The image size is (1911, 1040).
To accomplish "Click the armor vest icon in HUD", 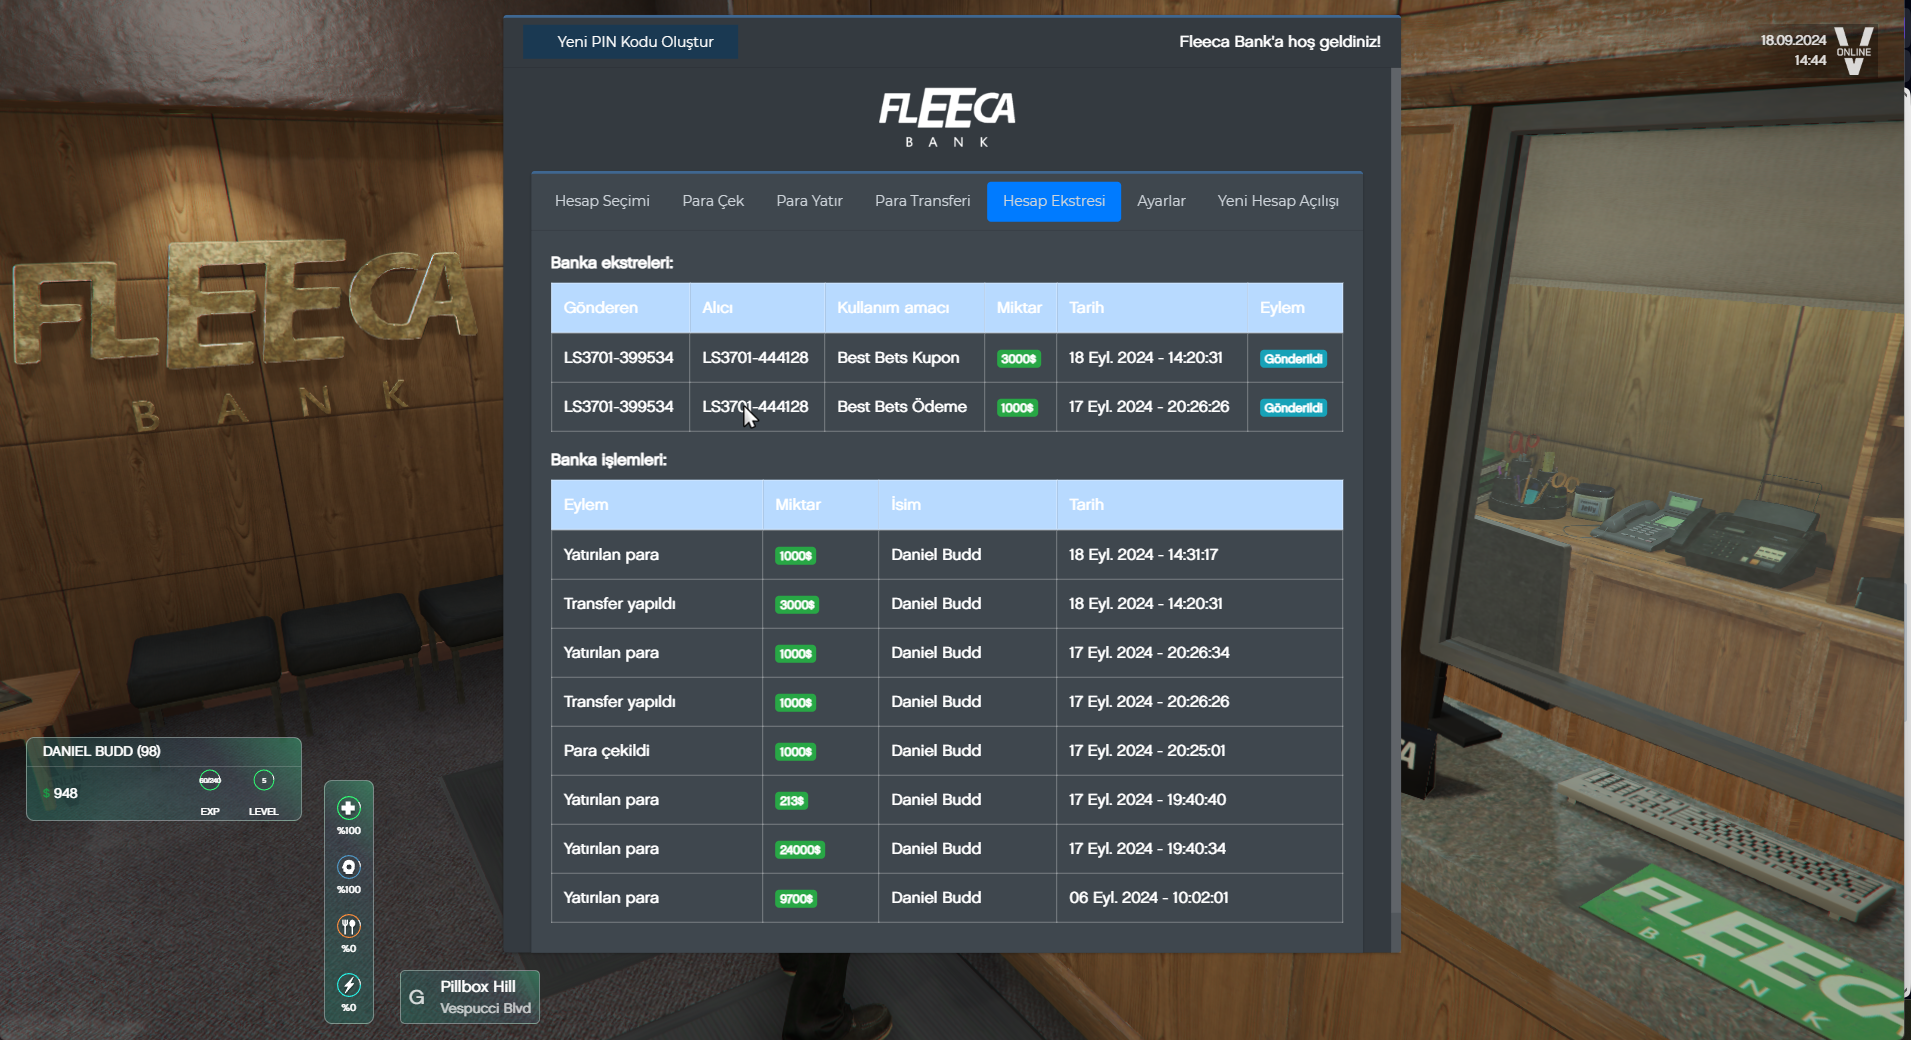I will (x=348, y=867).
